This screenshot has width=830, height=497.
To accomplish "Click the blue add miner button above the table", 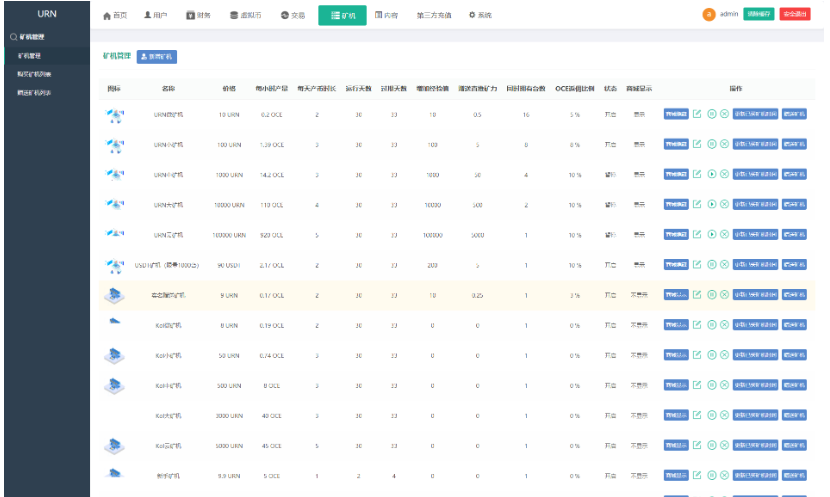I will (157, 57).
